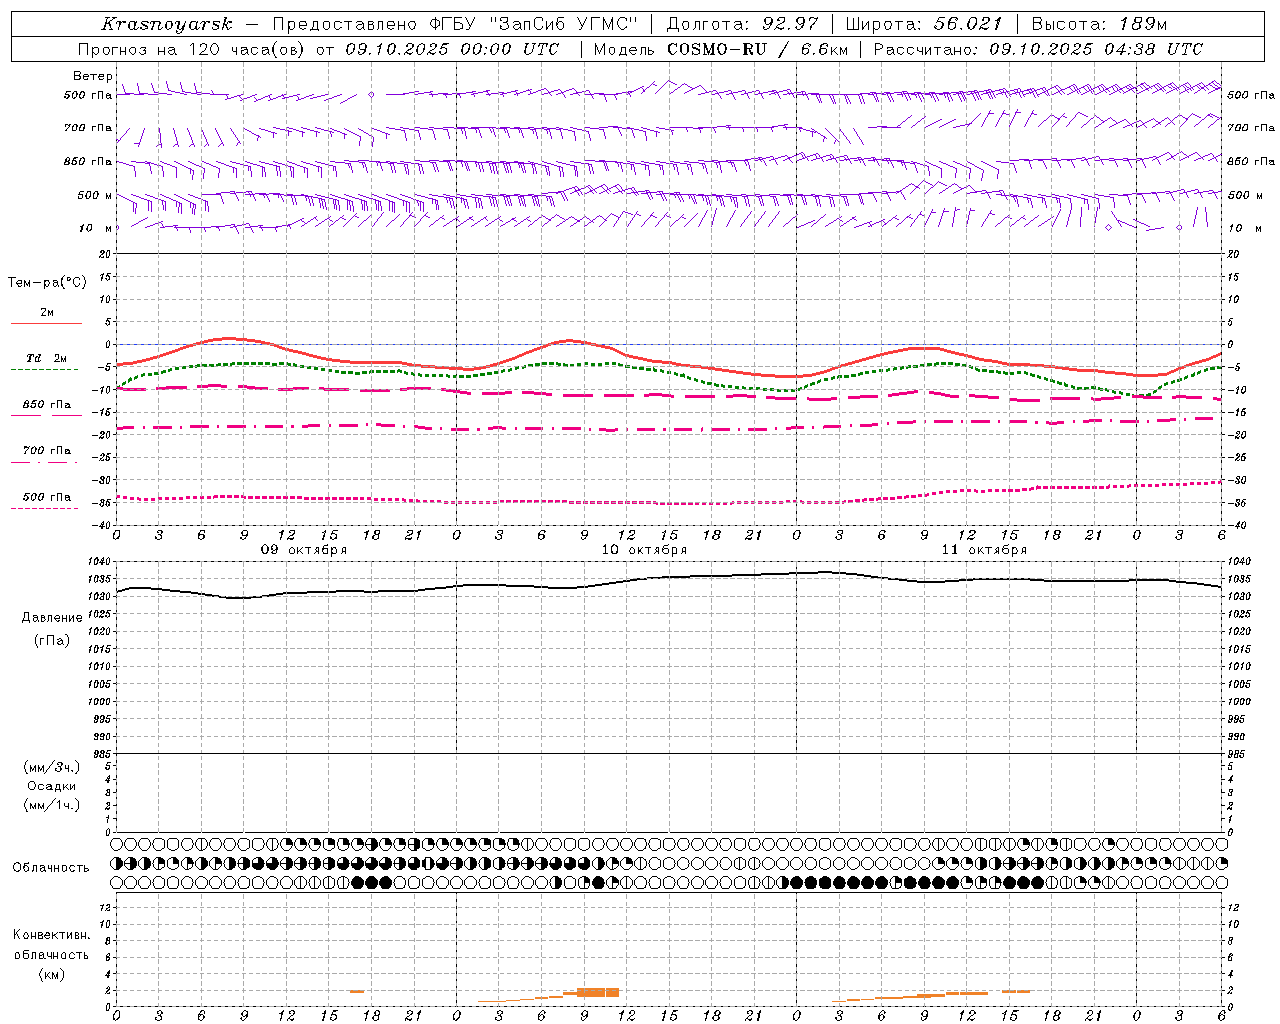1280x1024 pixels.
Task: Click the Осадки precipitation label
Action: (x=52, y=786)
